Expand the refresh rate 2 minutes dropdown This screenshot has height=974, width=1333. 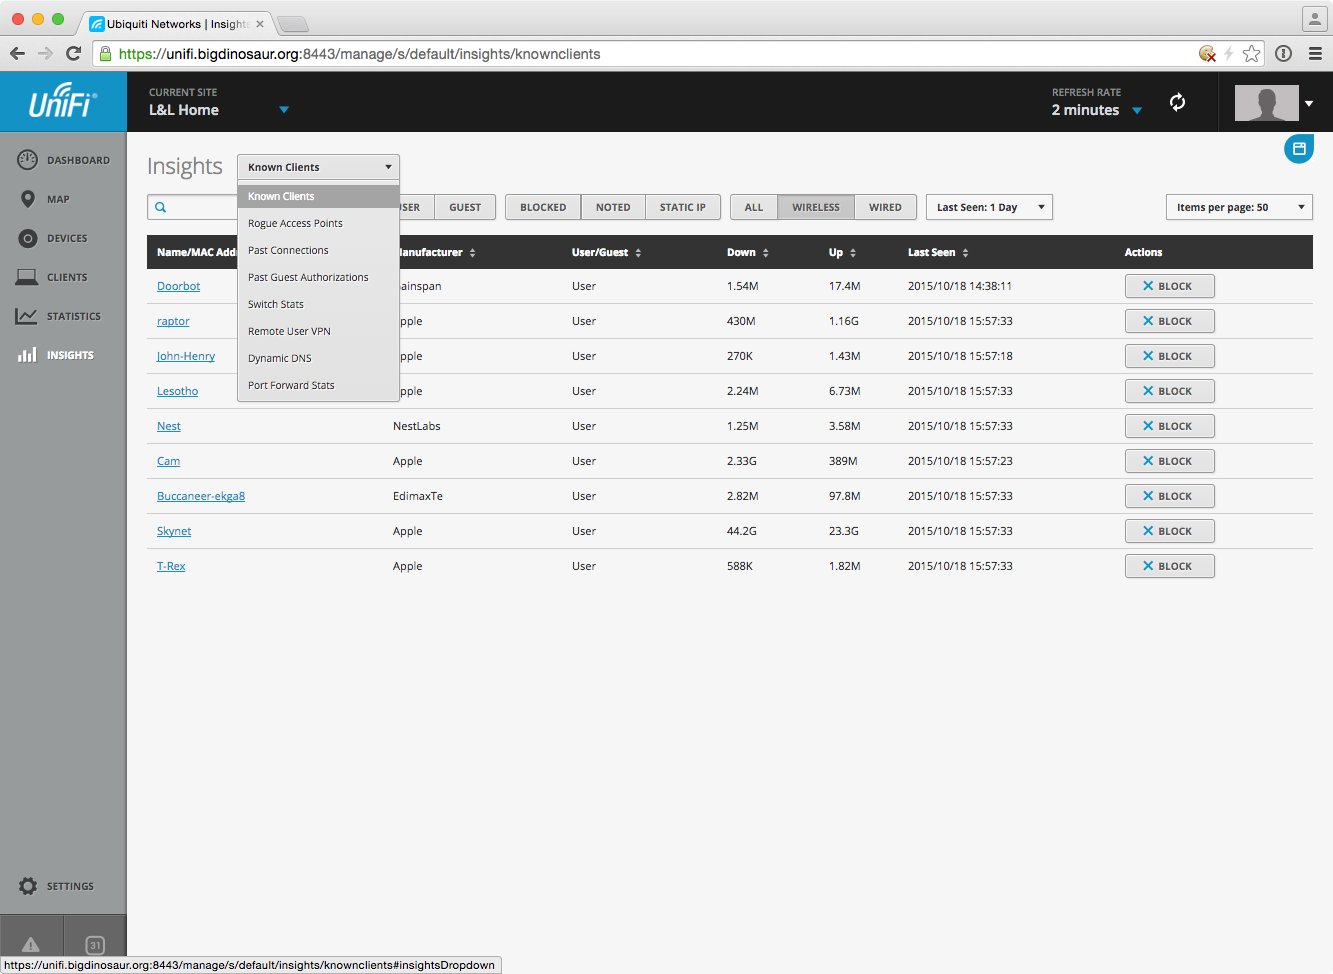pos(1096,110)
